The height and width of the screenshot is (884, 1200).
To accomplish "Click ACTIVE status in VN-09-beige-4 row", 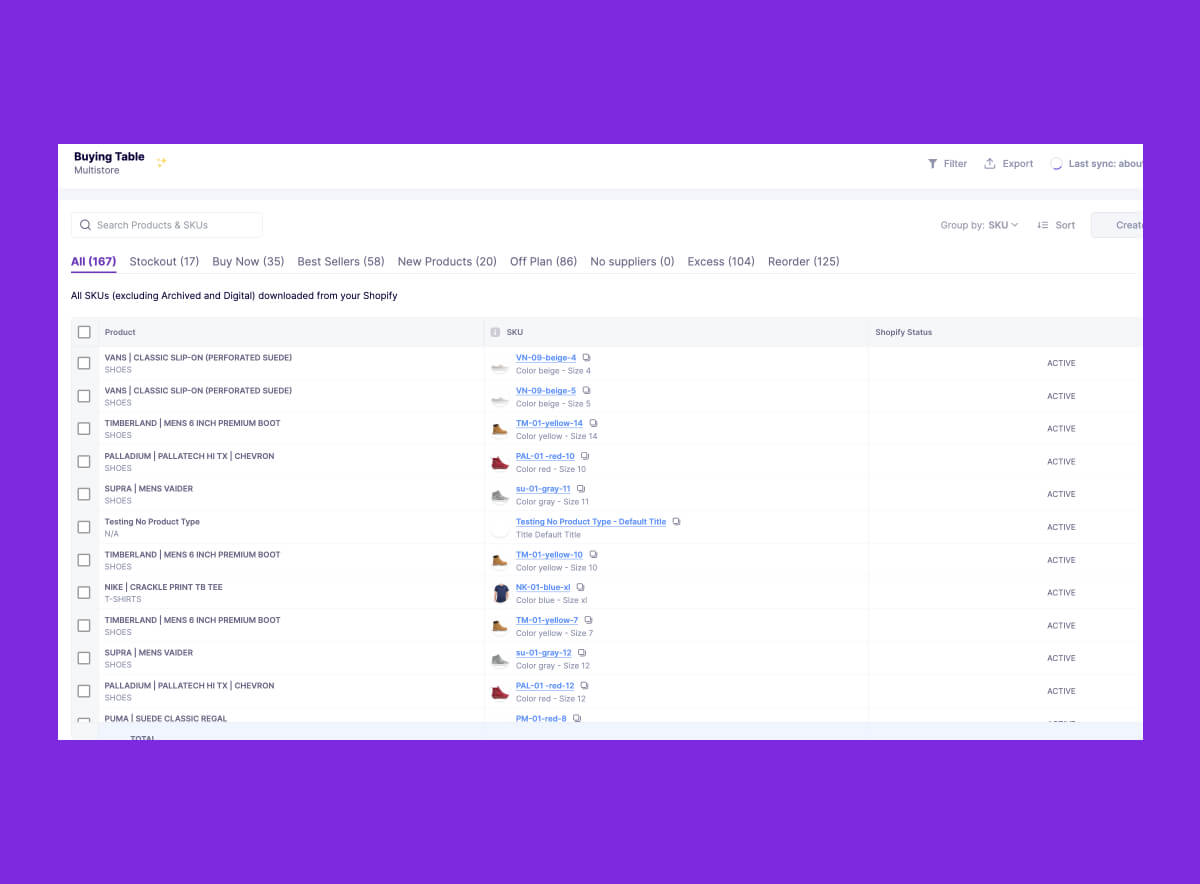I will (1061, 364).
